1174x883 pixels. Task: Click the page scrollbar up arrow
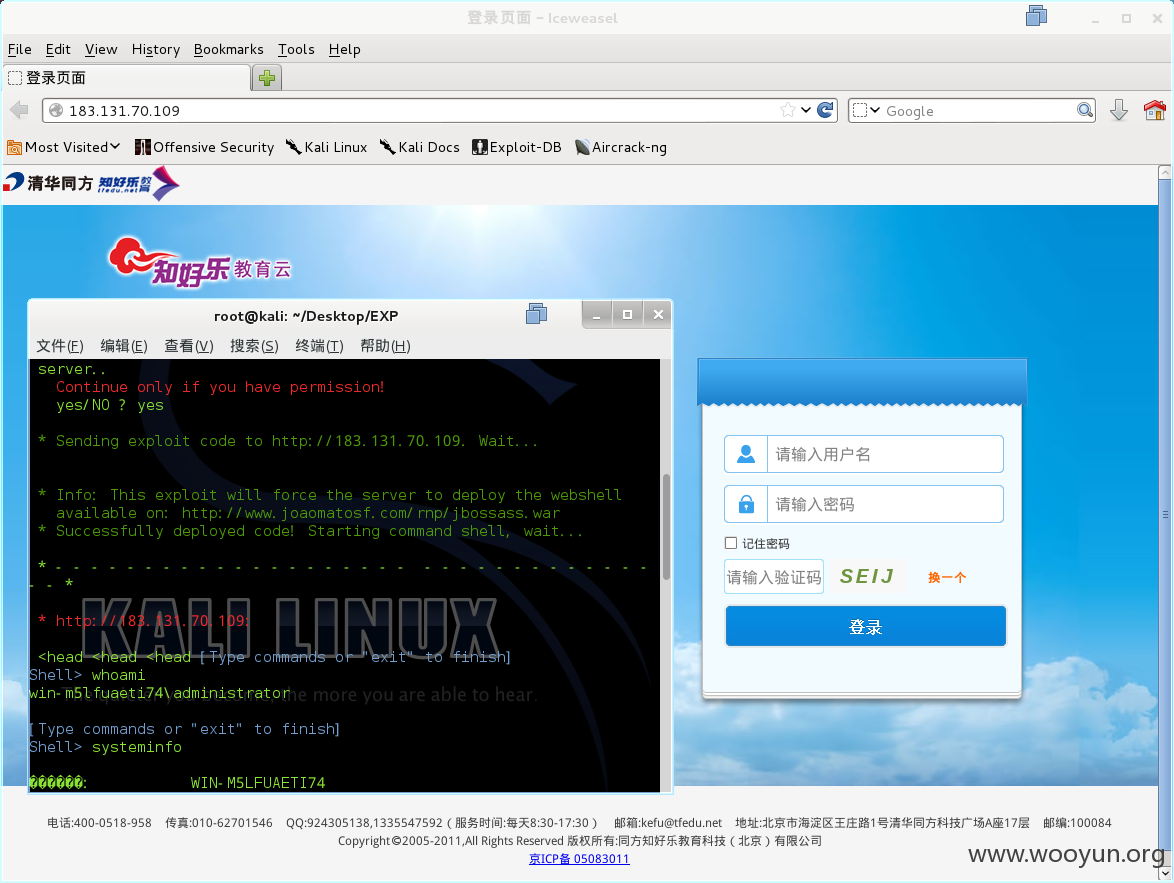point(1164,172)
